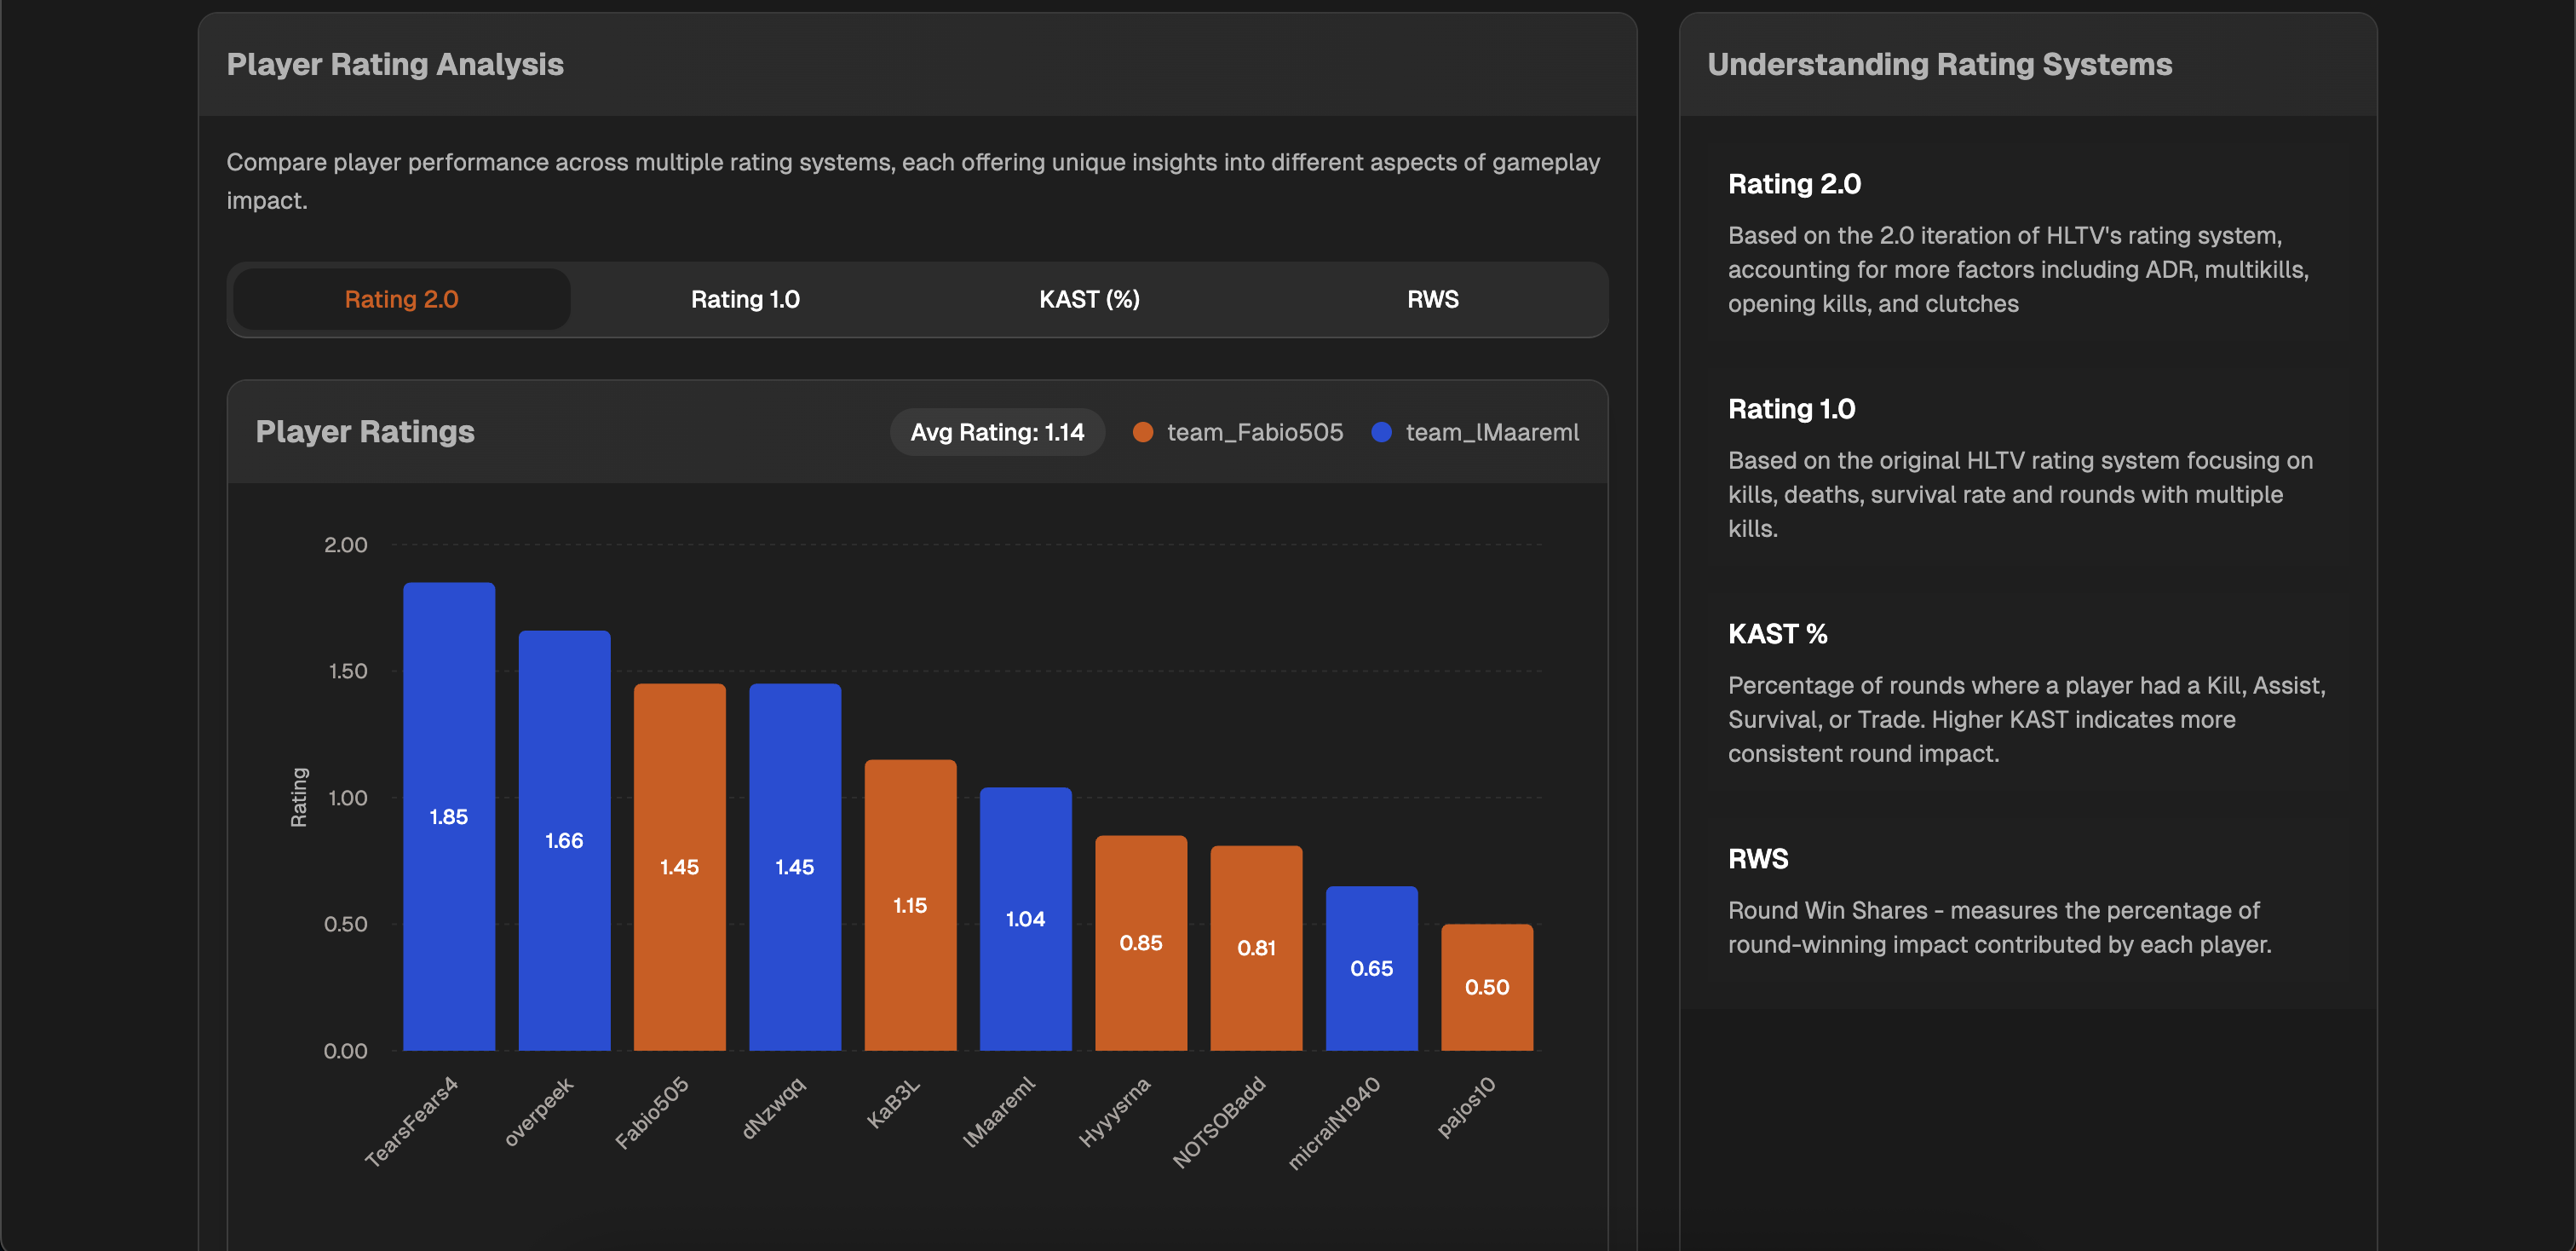
Task: Click micraiN1940's 0.65 bar
Action: click(1372, 968)
